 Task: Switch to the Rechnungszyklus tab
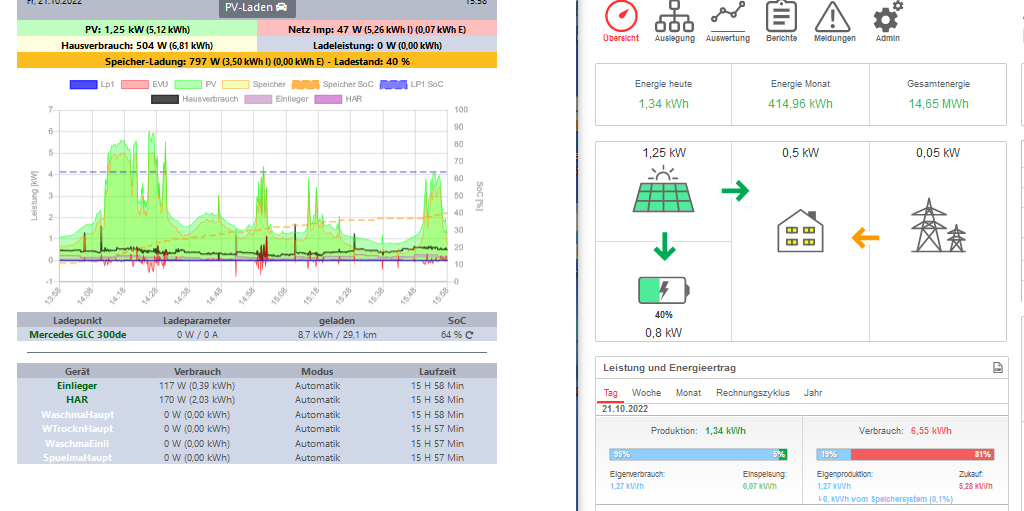pos(752,393)
